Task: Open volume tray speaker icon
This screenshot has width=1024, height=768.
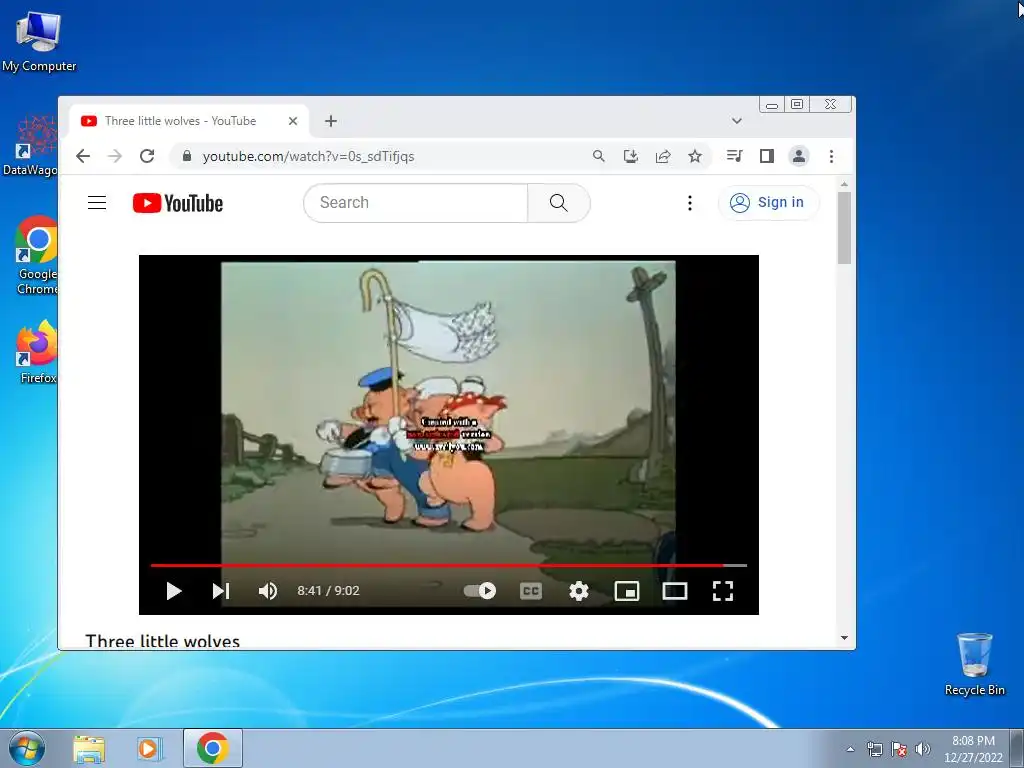Action: tap(922, 749)
